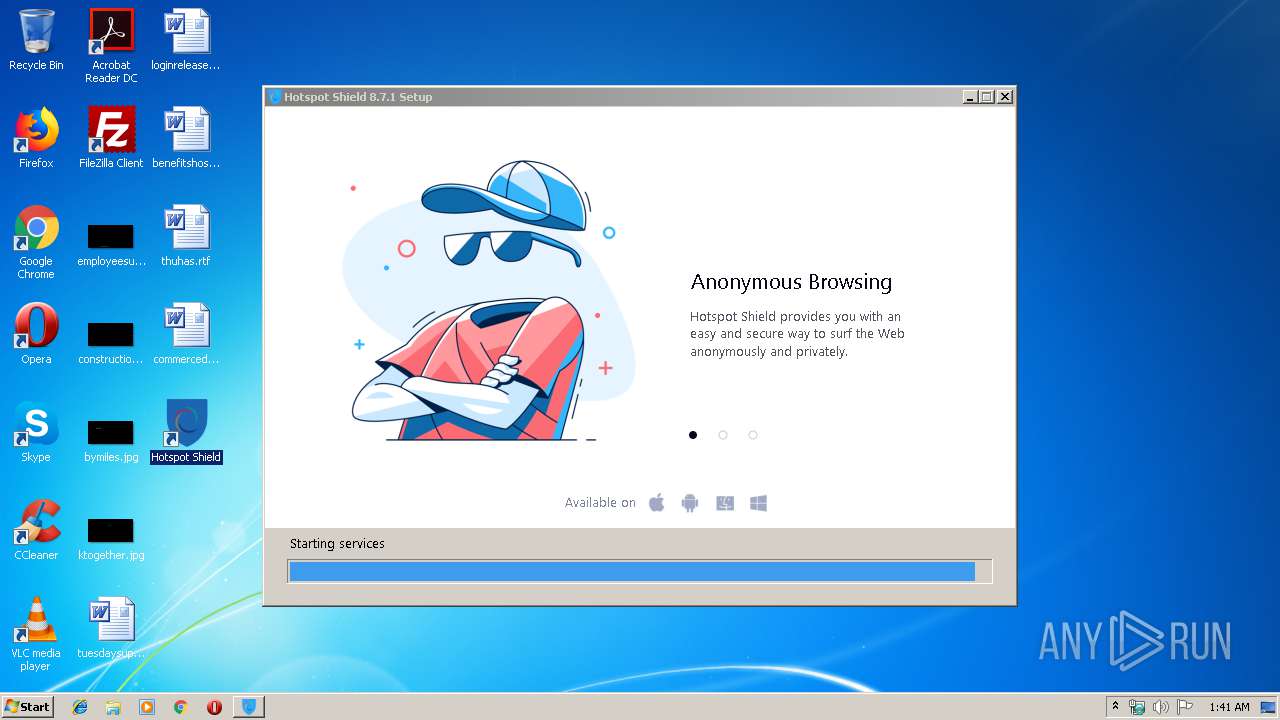Open the Windows Start menu
The width and height of the screenshot is (1280, 720).
click(x=28, y=707)
